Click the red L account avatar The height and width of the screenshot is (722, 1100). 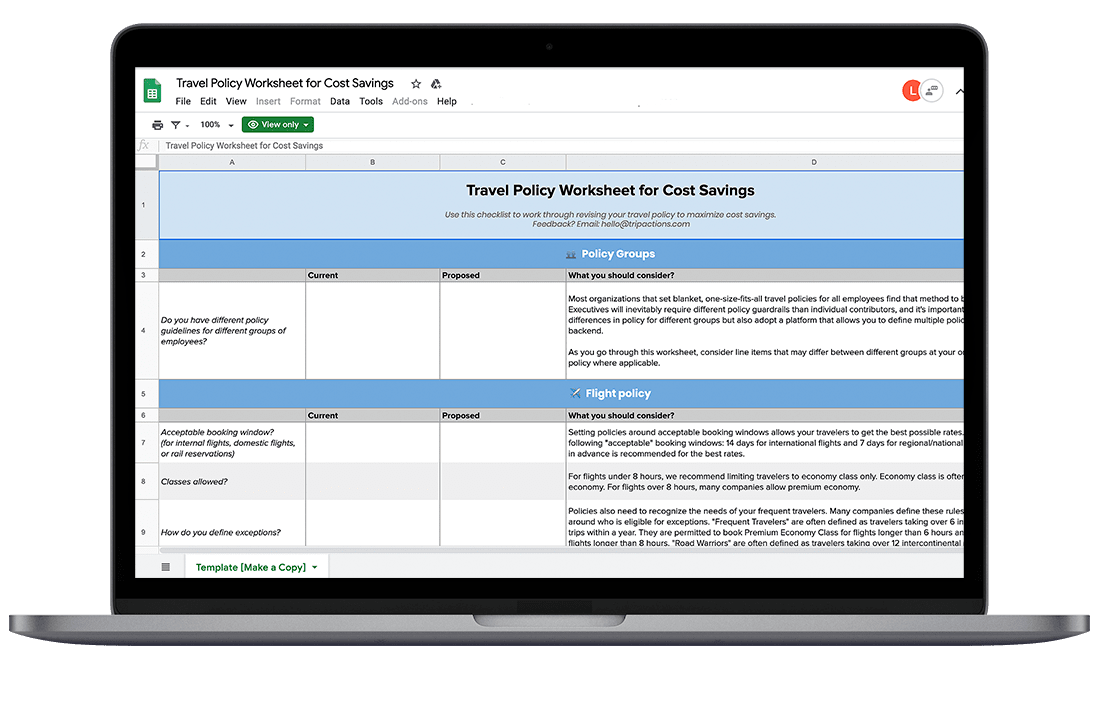[x=911, y=91]
